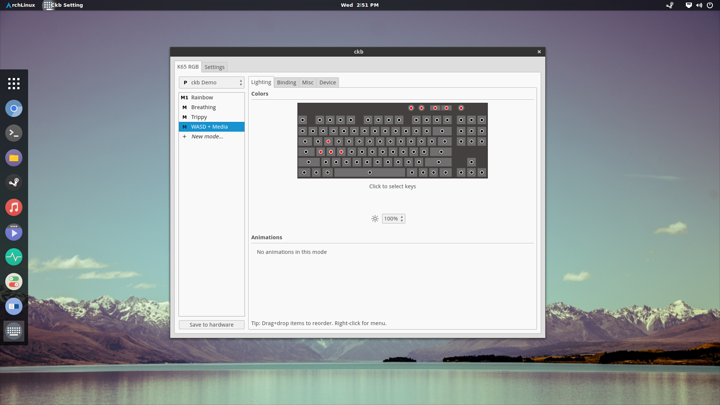Click the spacebar on keyboard layout
Screen dimensions: 720x405
coord(369,172)
